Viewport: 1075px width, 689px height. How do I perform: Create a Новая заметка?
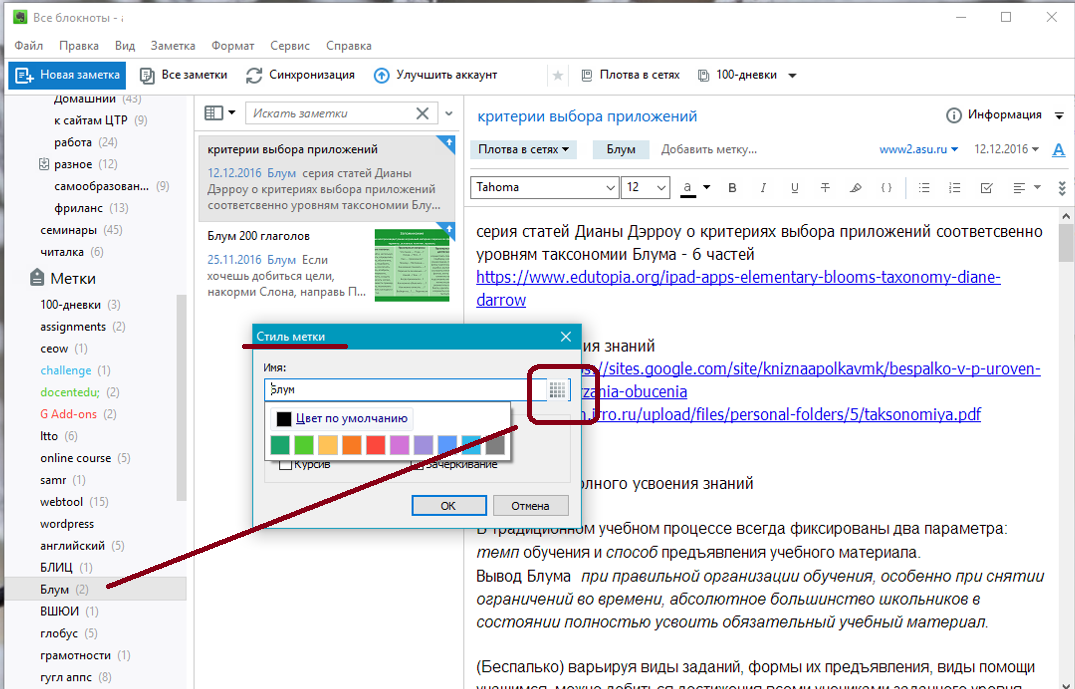coord(67,75)
